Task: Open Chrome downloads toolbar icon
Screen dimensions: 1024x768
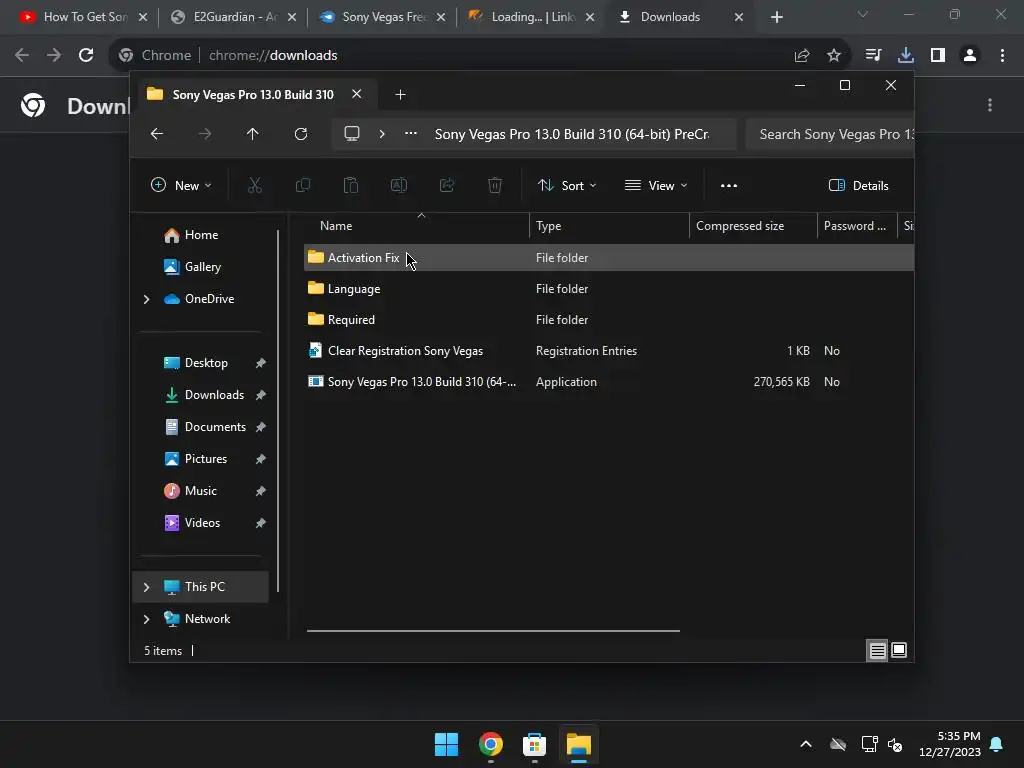Action: [906, 56]
